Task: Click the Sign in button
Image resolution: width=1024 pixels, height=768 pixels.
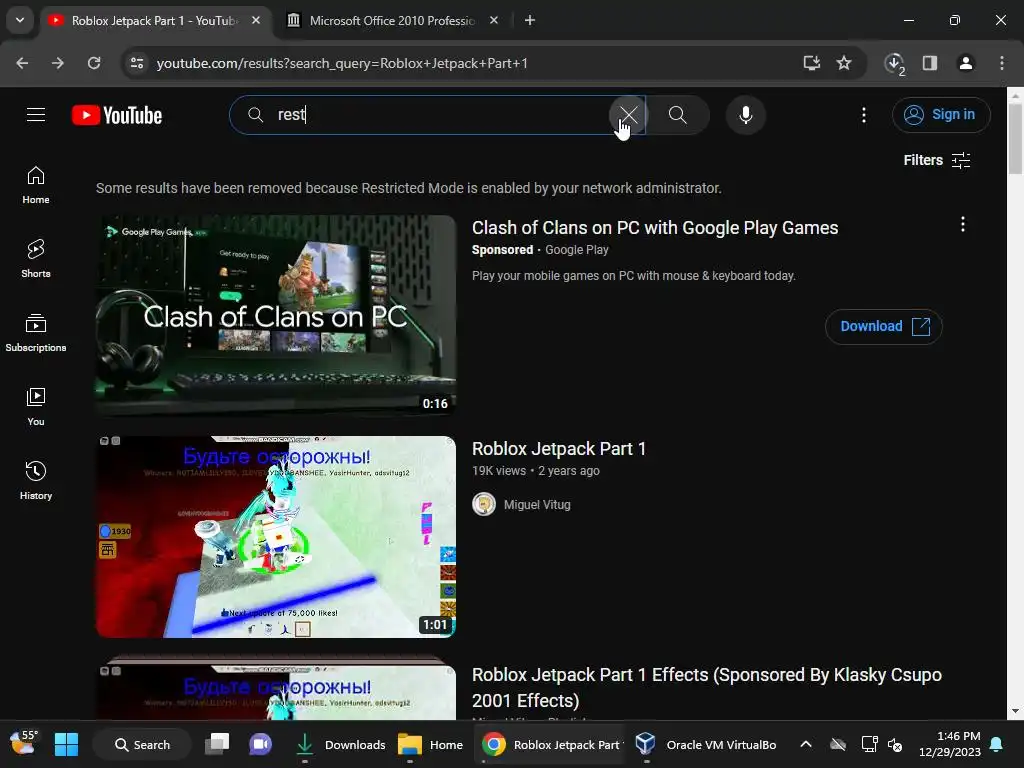Action: pyautogui.click(x=940, y=115)
